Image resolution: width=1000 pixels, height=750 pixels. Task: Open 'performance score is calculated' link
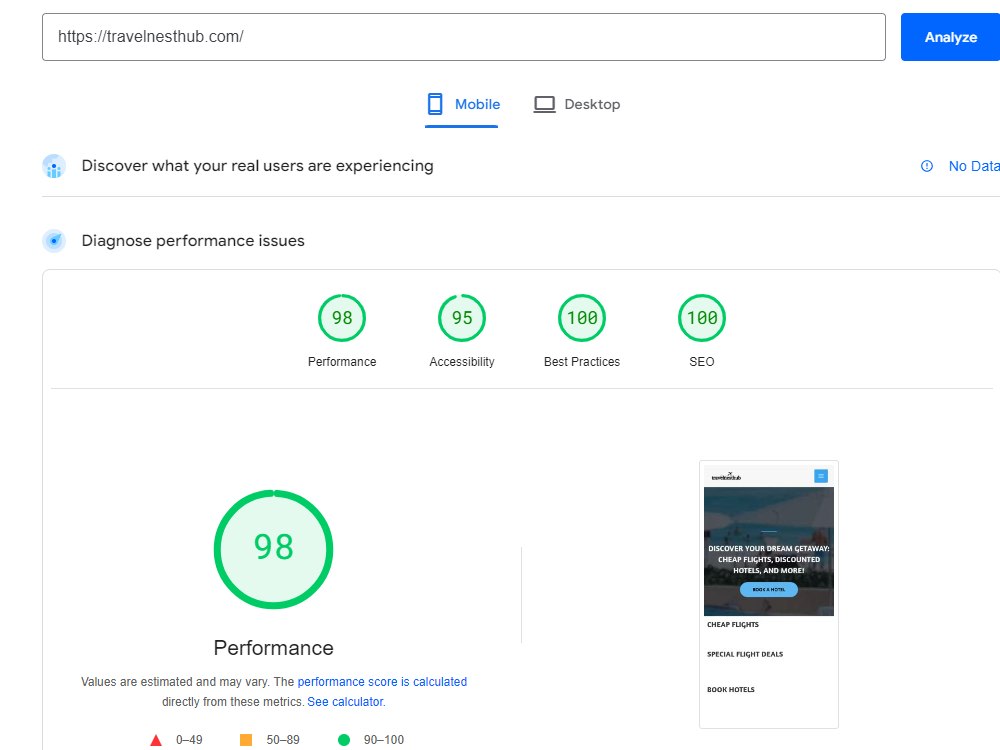[x=382, y=682]
